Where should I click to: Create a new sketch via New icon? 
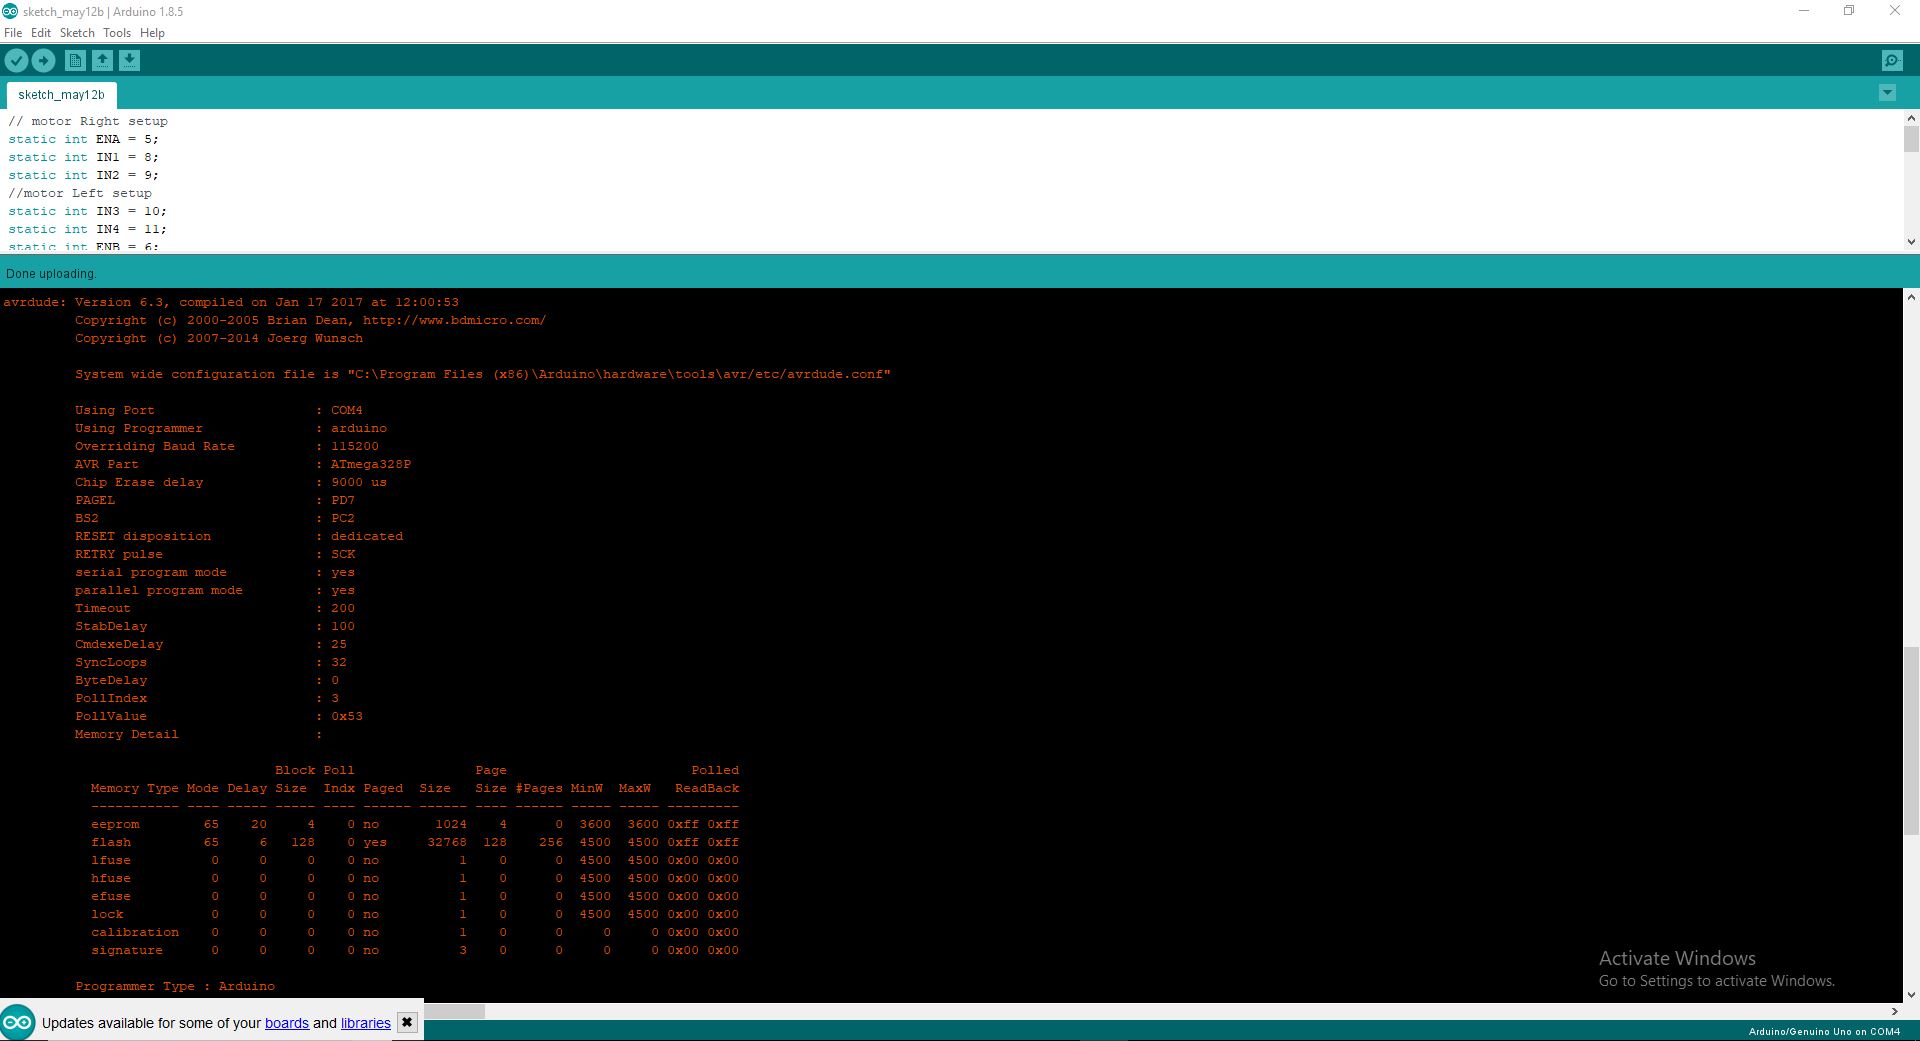(75, 60)
